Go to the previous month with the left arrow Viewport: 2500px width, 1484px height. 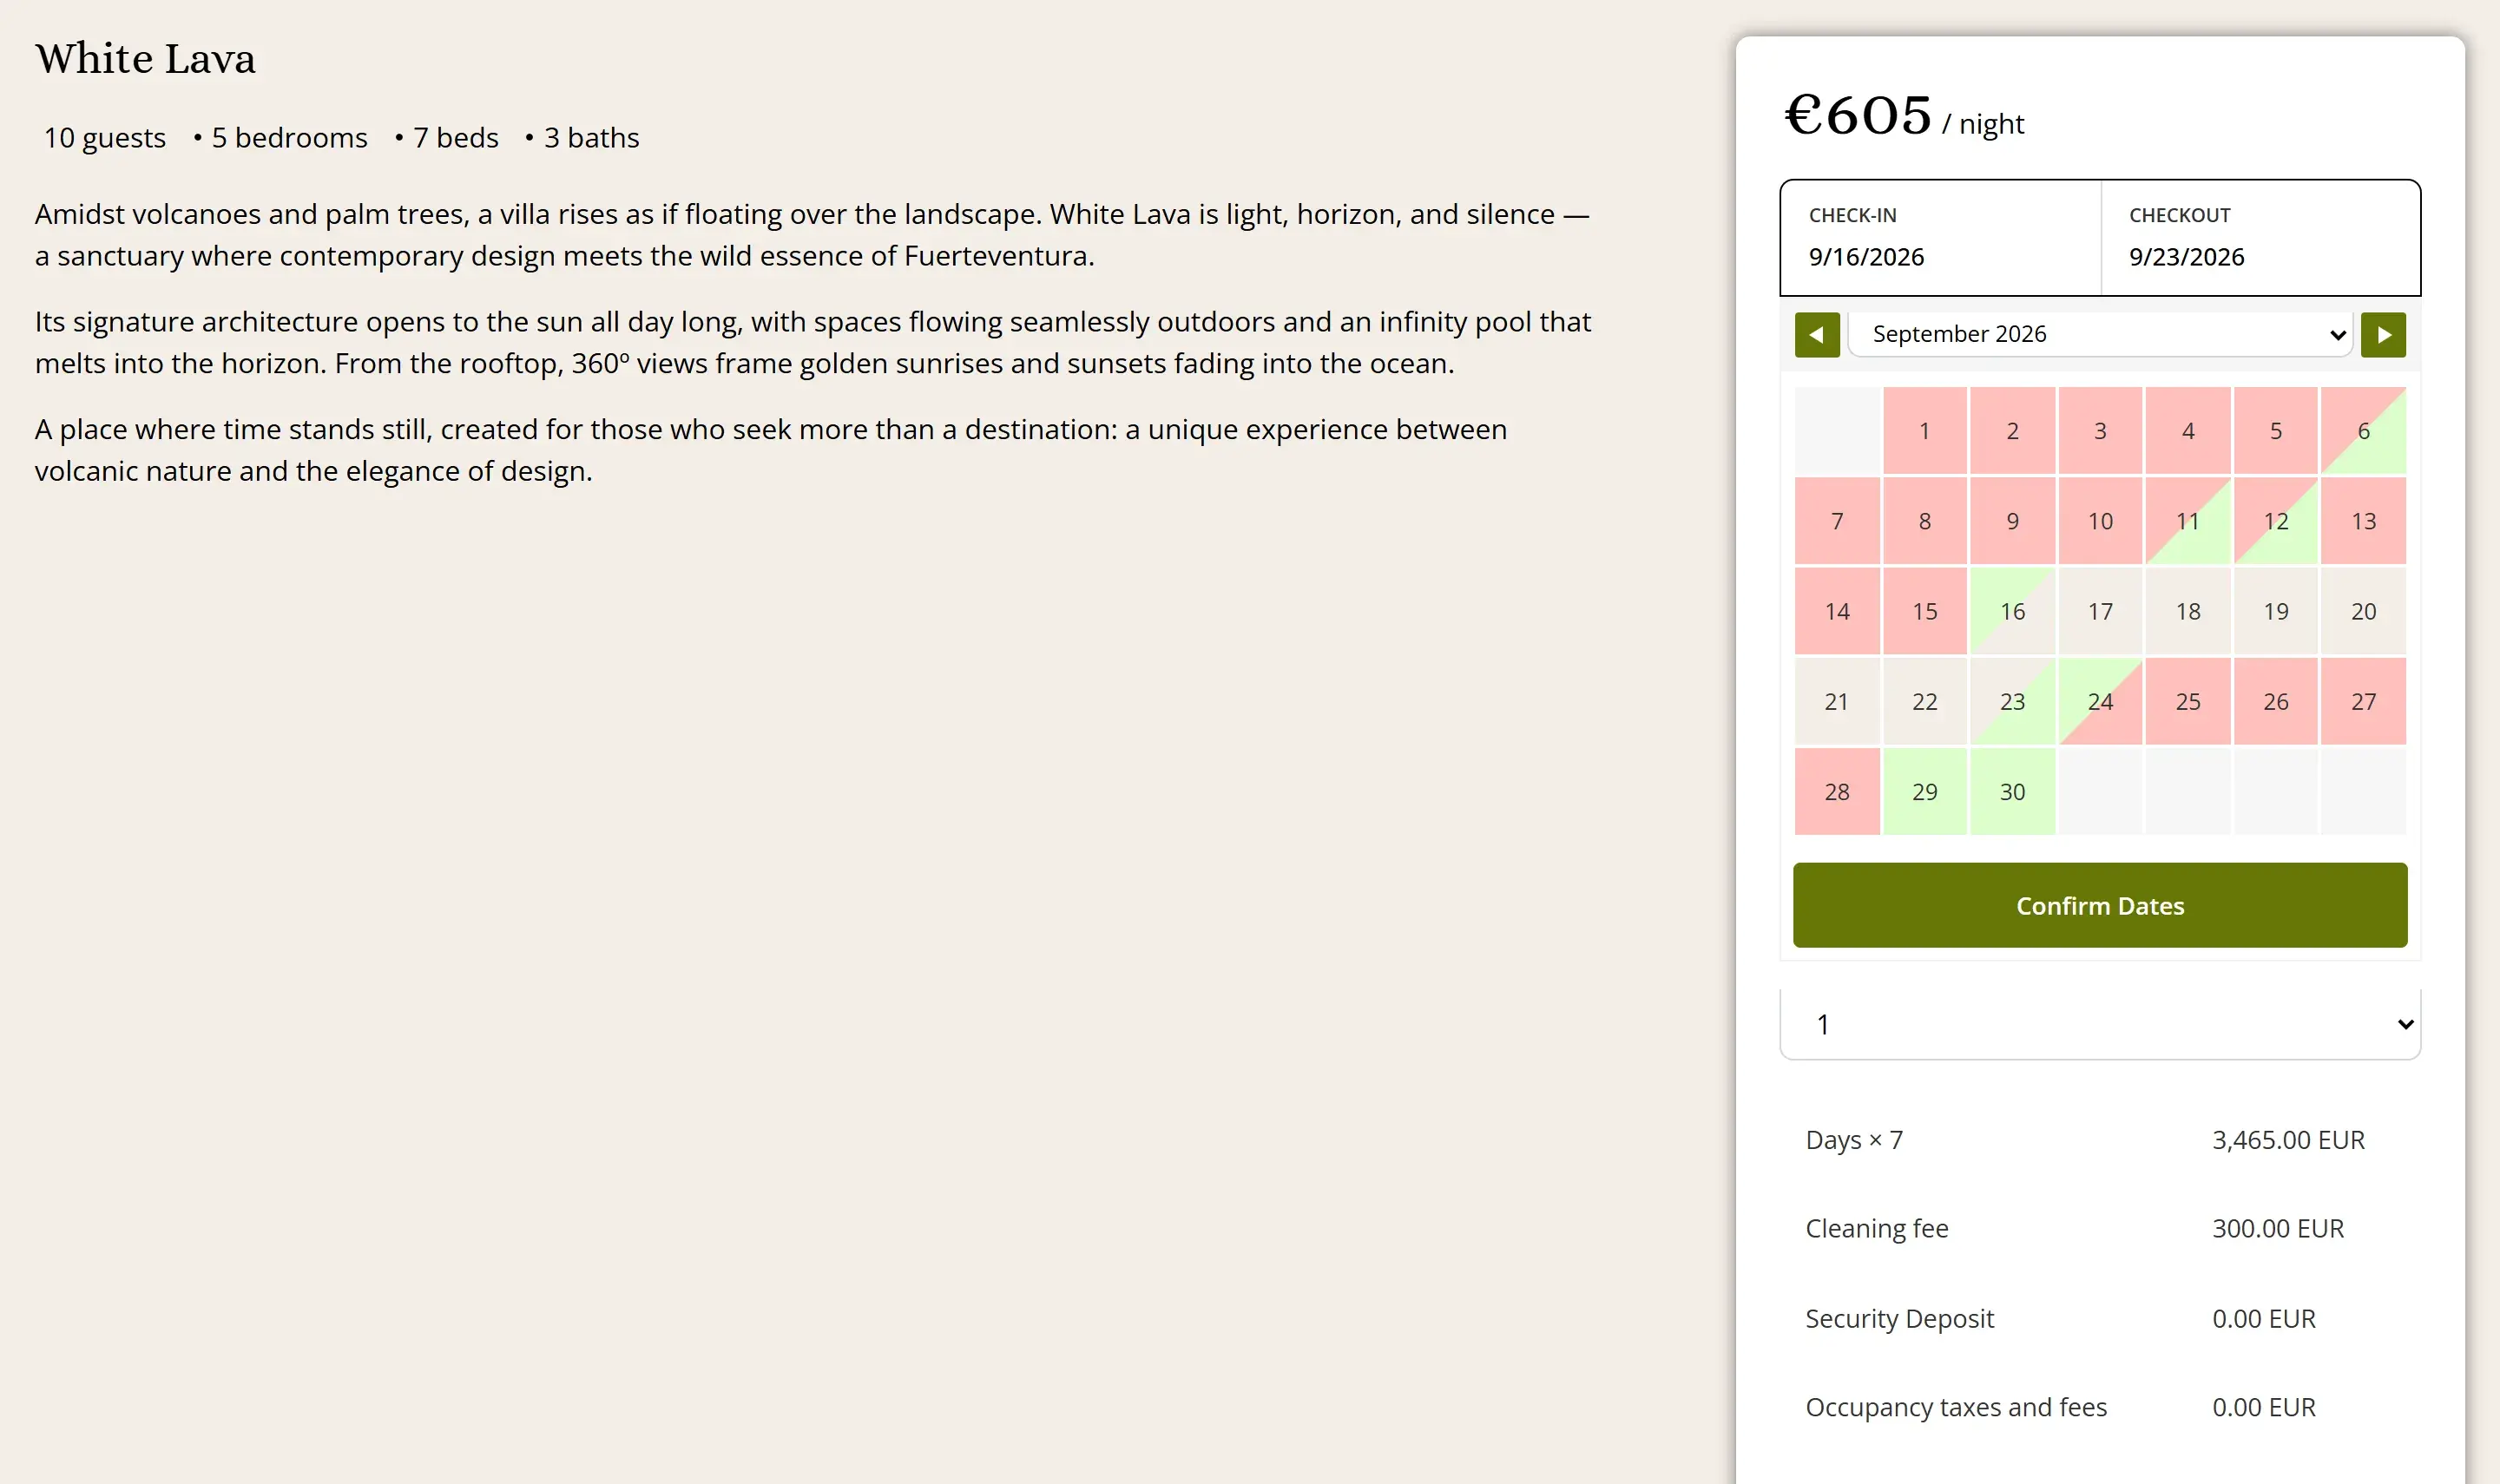click(1816, 335)
